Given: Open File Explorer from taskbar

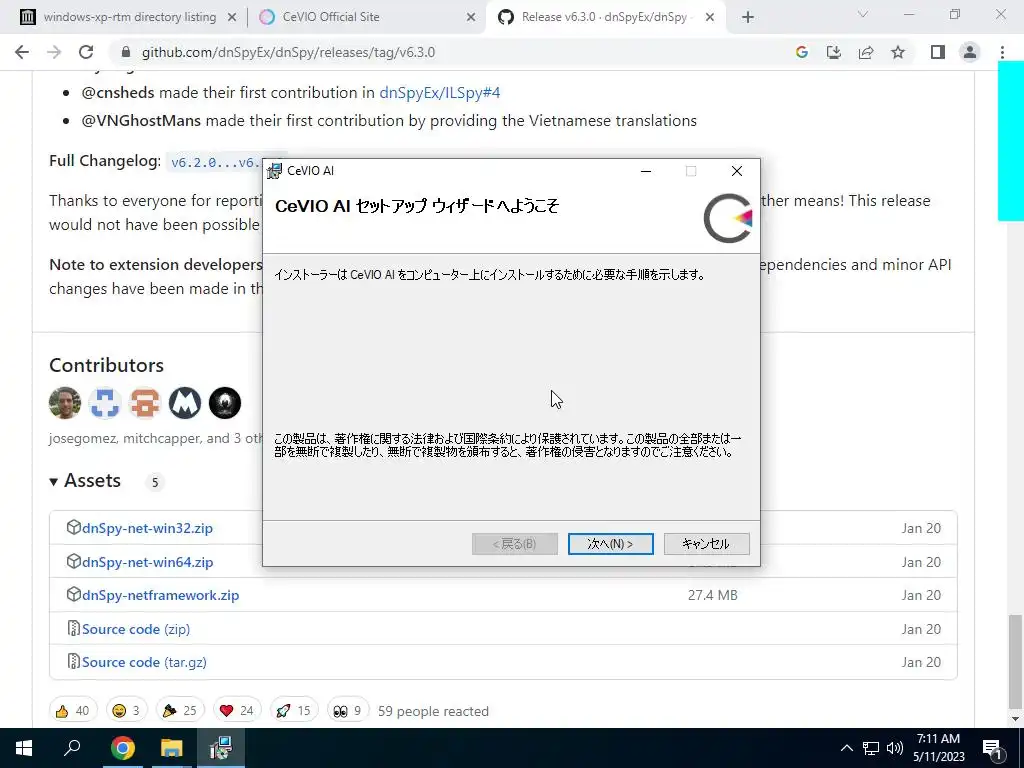Looking at the screenshot, I should click(x=171, y=748).
